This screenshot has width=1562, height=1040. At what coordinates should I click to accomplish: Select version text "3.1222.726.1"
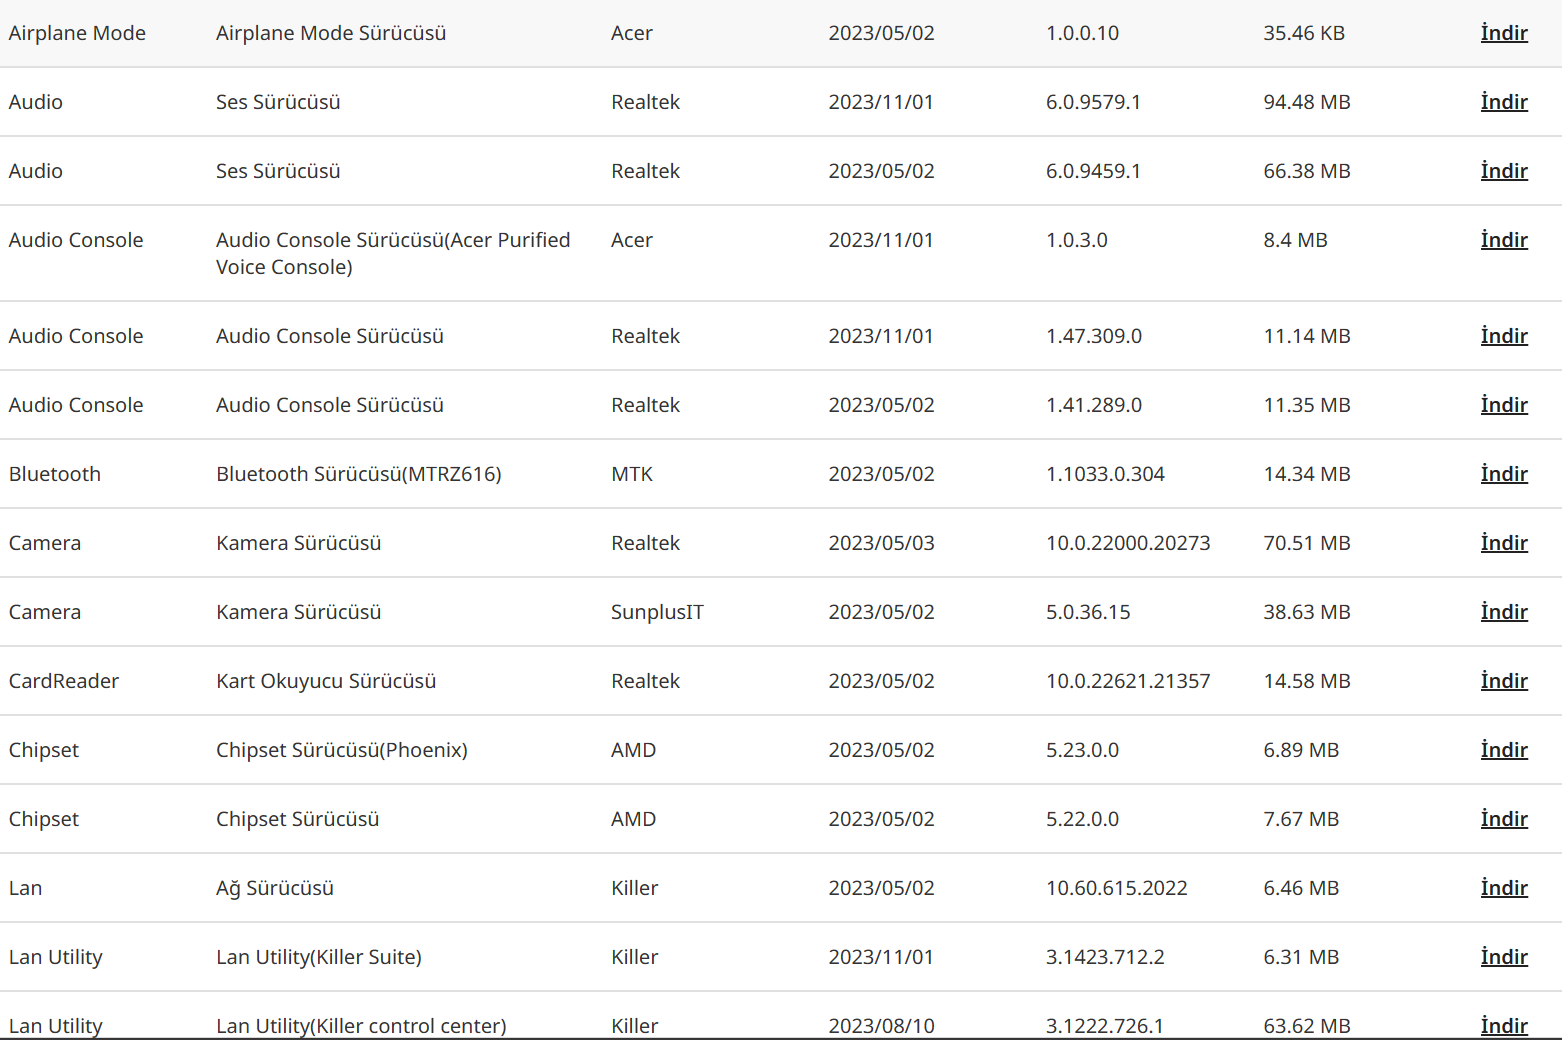(1105, 1026)
